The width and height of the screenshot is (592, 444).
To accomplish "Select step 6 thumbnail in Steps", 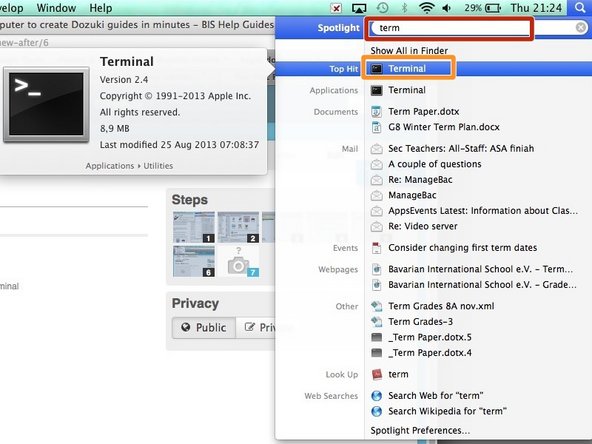I will 194,261.
